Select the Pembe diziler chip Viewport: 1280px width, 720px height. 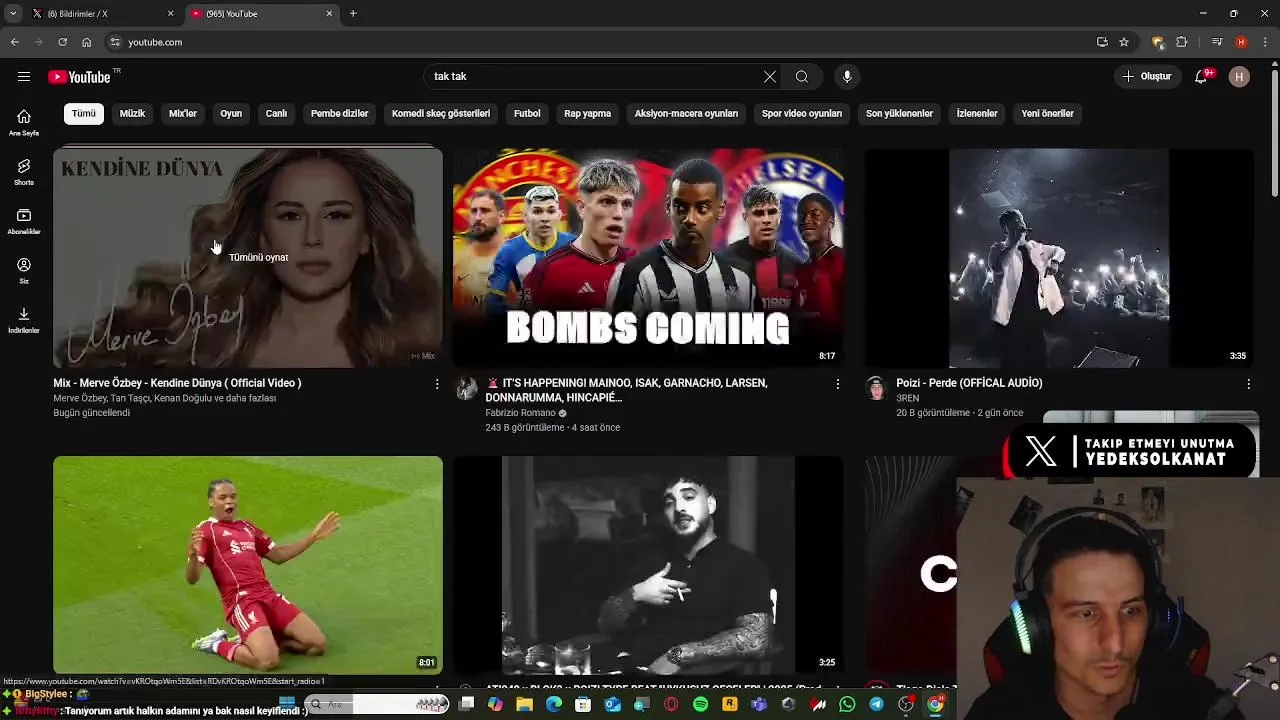[x=339, y=113]
